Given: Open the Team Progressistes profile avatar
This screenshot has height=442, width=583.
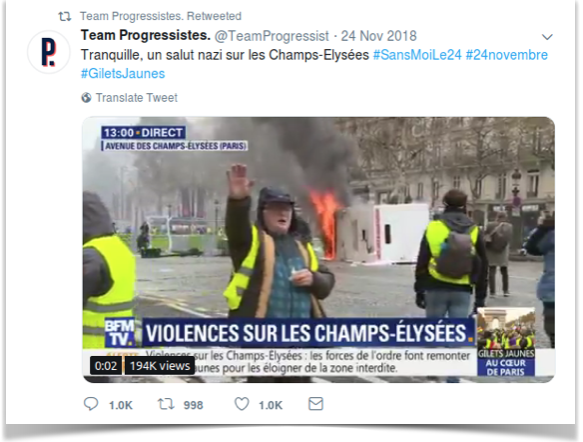Looking at the screenshot, I should 49,52.
